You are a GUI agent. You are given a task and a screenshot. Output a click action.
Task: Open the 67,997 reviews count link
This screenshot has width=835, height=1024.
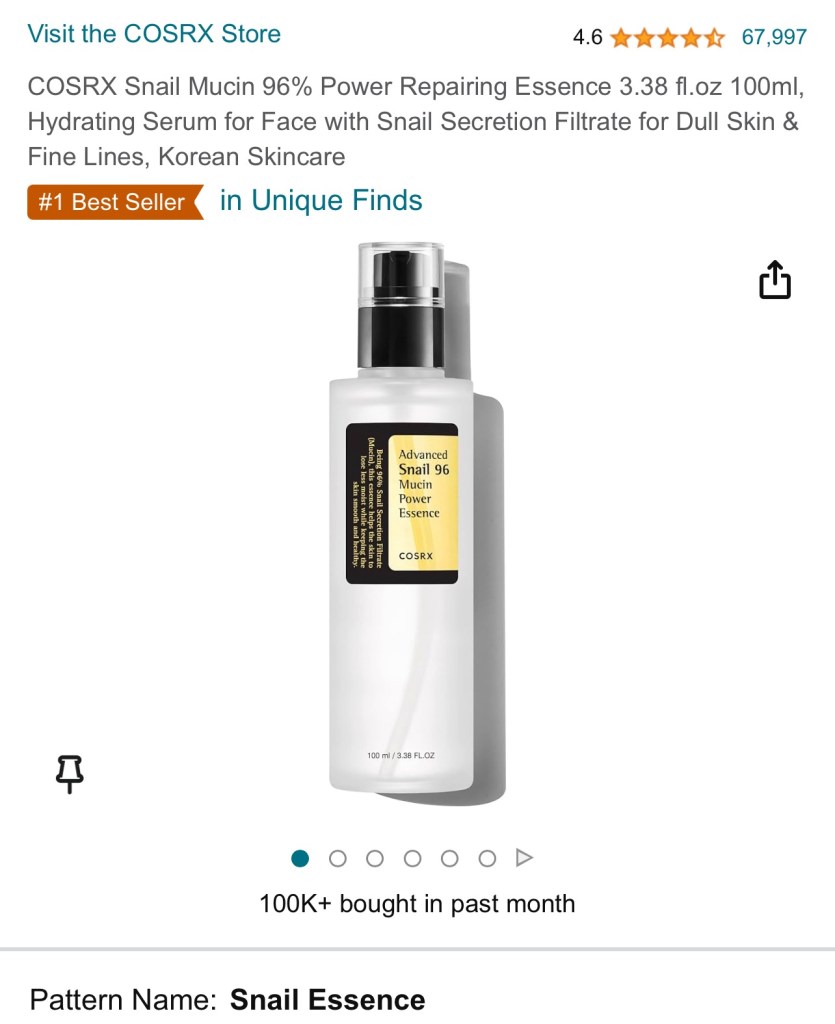[774, 37]
